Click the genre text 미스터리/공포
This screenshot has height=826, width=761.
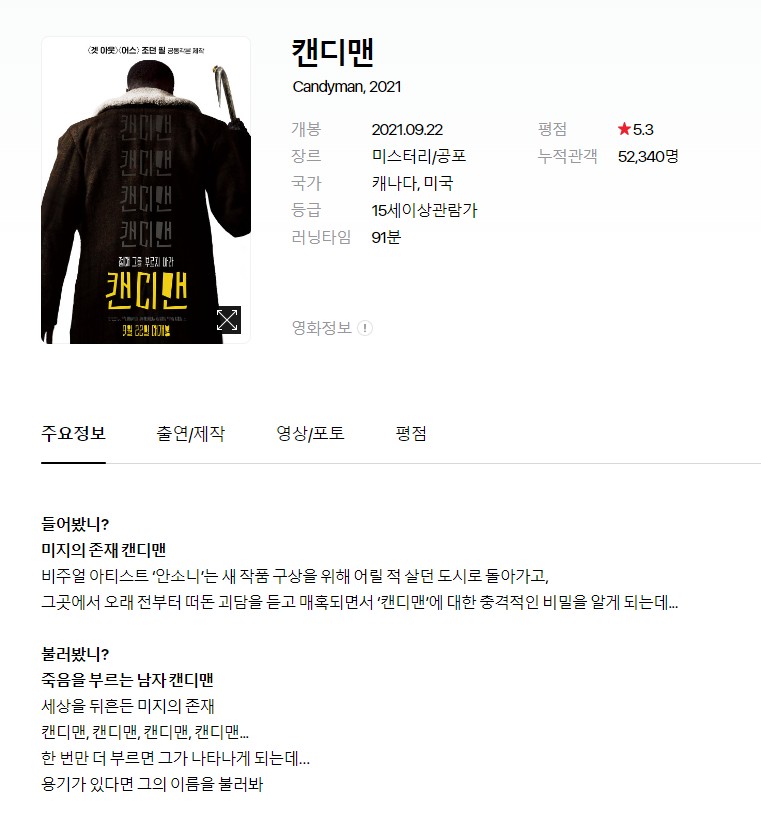419,156
